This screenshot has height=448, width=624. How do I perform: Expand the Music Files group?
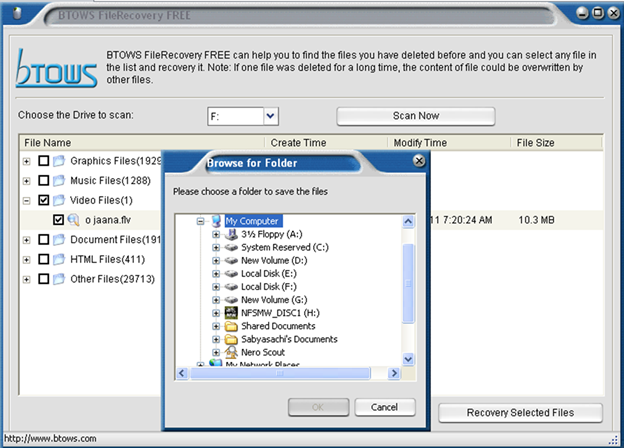(x=27, y=181)
